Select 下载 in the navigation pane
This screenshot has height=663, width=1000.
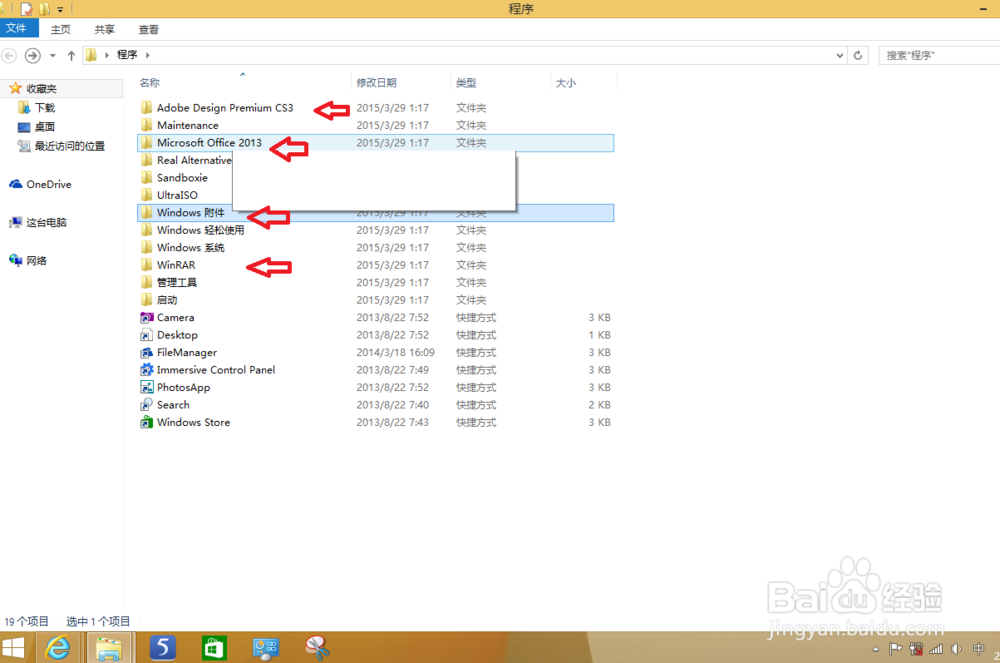coord(45,108)
